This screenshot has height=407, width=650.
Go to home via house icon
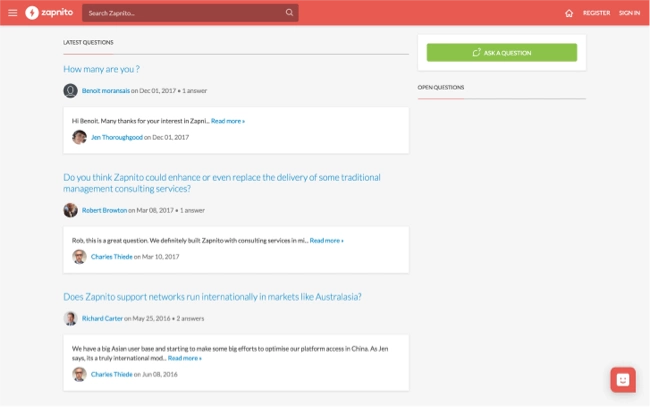pos(569,13)
